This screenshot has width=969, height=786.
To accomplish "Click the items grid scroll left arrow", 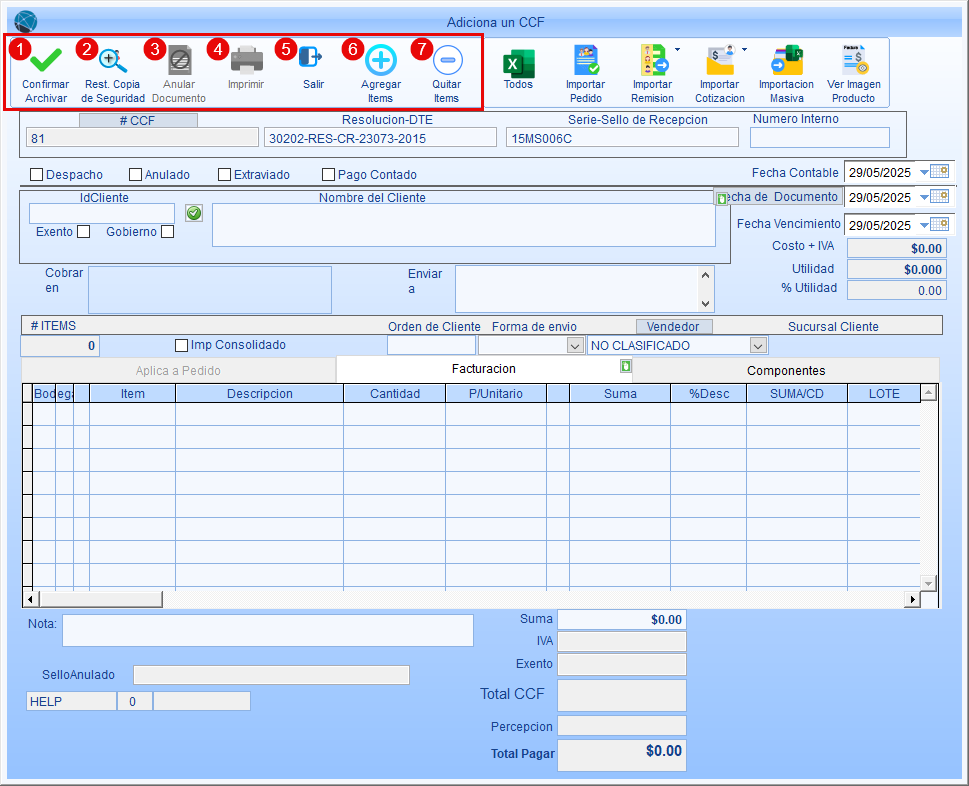I will [30, 599].
